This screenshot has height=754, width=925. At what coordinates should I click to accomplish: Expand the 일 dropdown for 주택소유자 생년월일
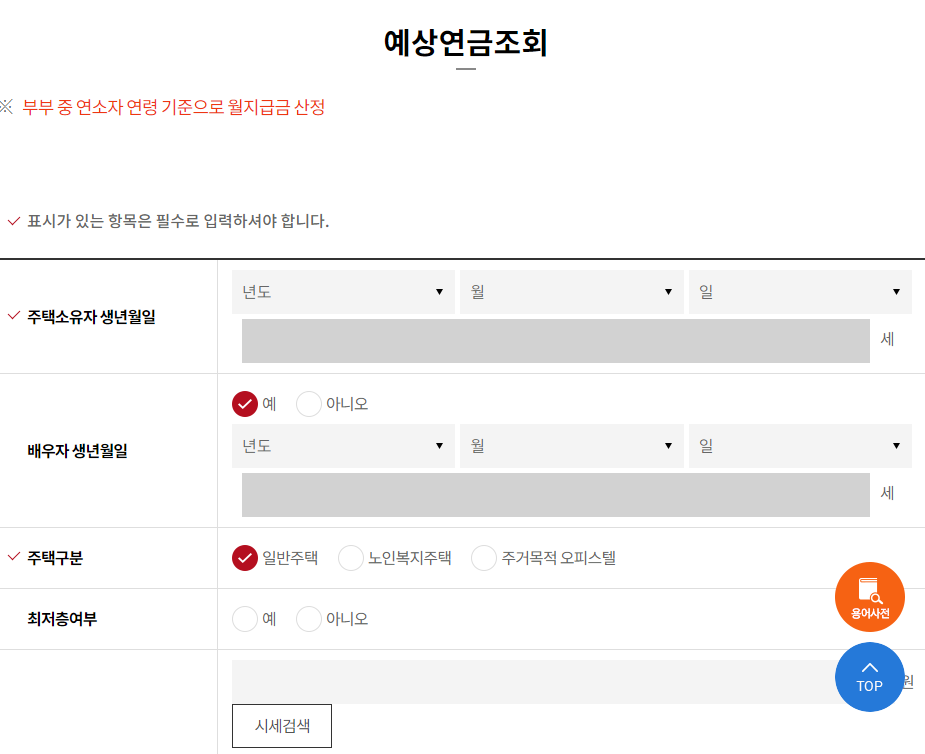799,292
